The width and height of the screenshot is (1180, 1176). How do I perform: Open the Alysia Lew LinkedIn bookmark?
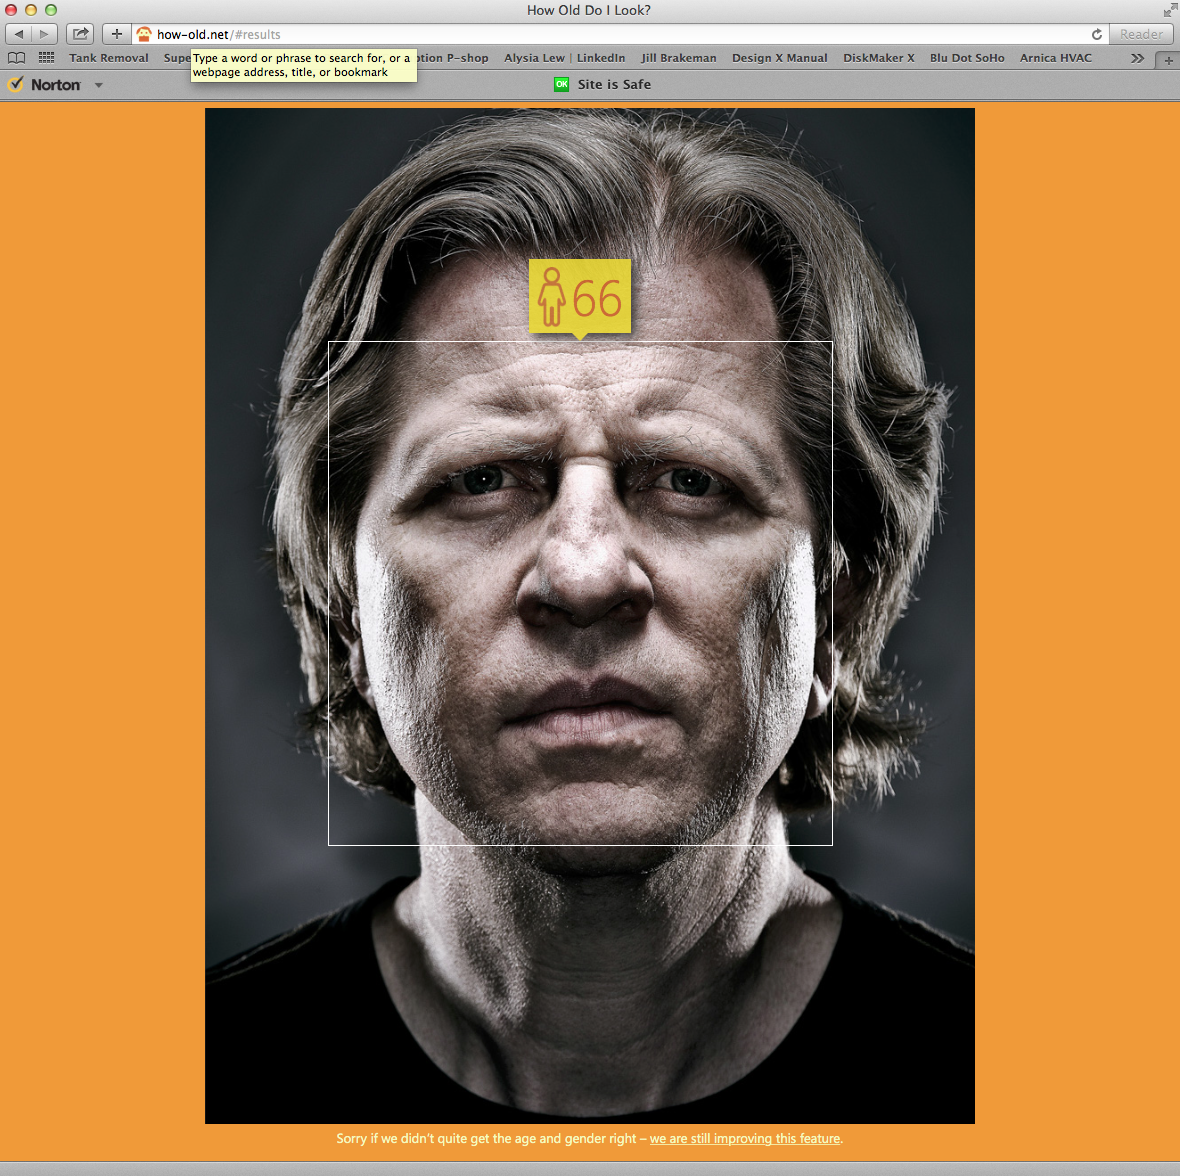pyautogui.click(x=564, y=58)
